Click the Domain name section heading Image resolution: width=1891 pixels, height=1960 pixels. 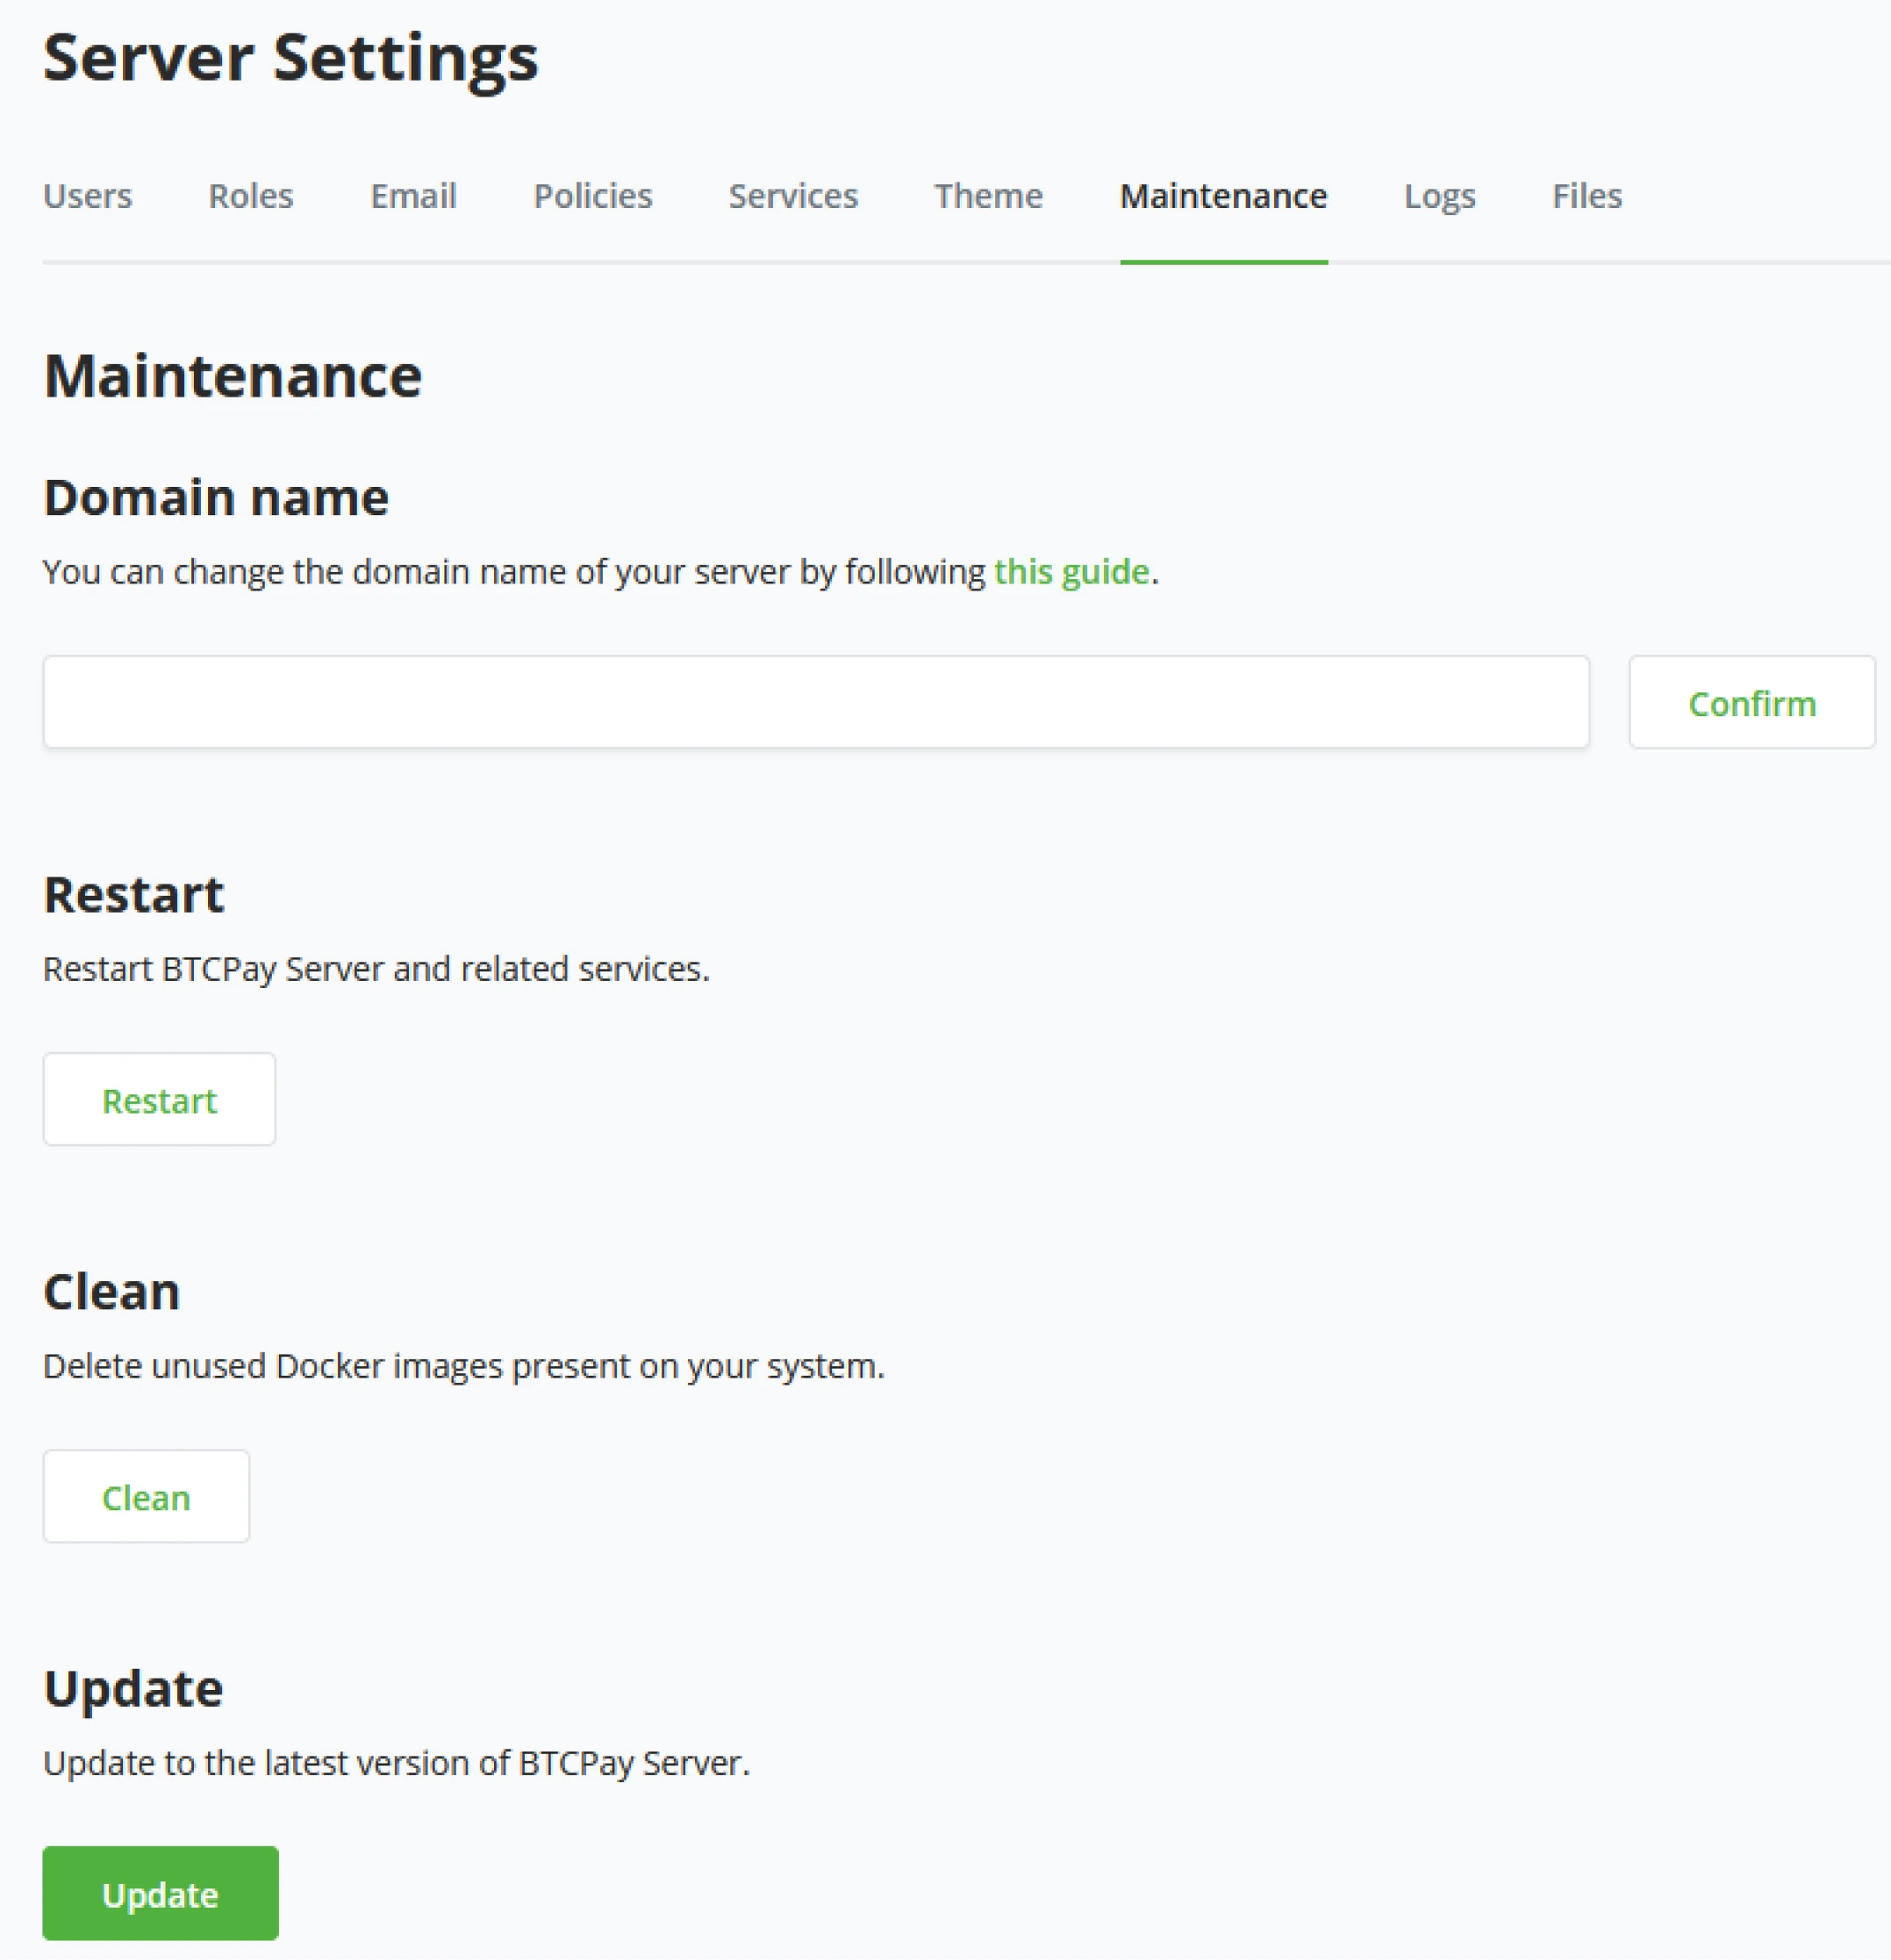click(x=216, y=498)
